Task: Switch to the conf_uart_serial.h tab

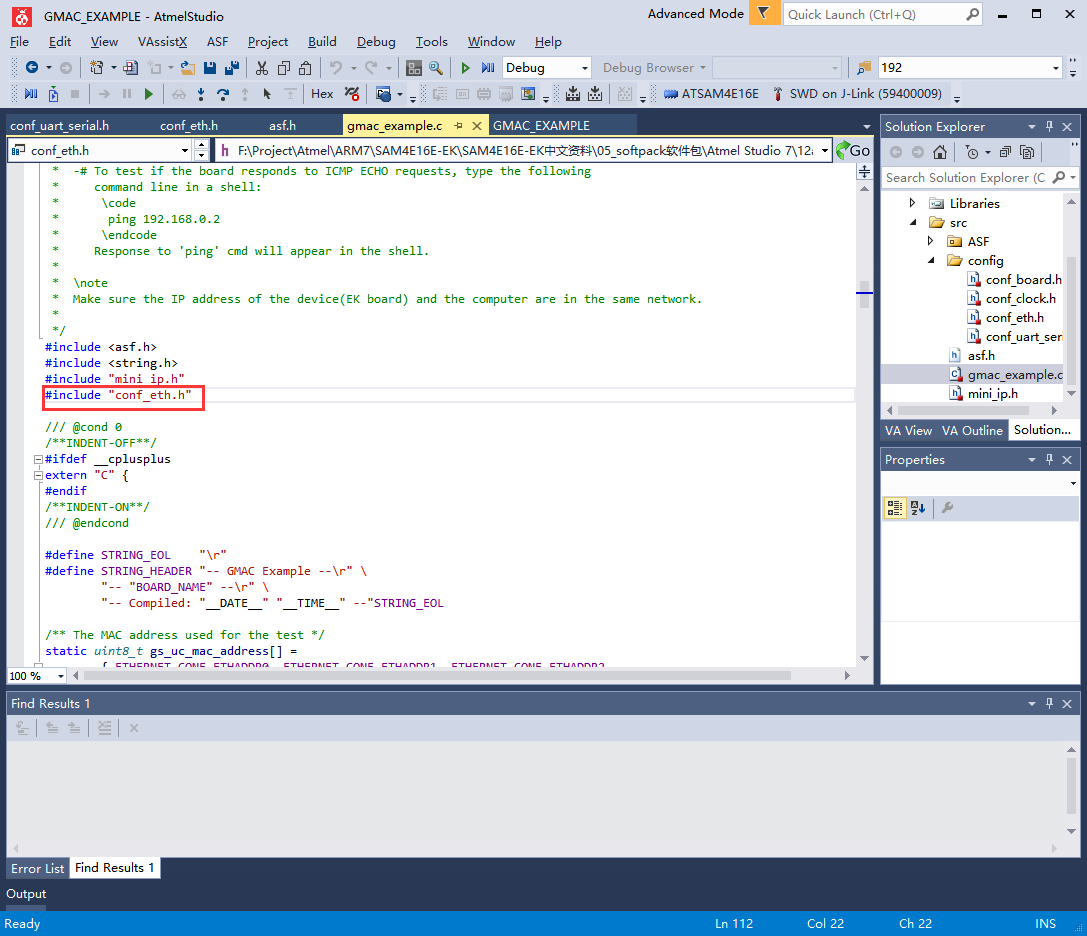Action: (60, 125)
